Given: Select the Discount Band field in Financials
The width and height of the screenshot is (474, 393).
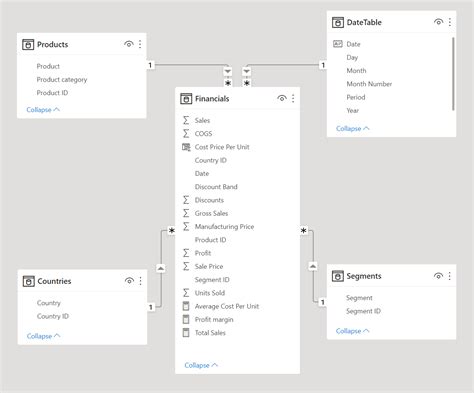Looking at the screenshot, I should [x=216, y=187].
